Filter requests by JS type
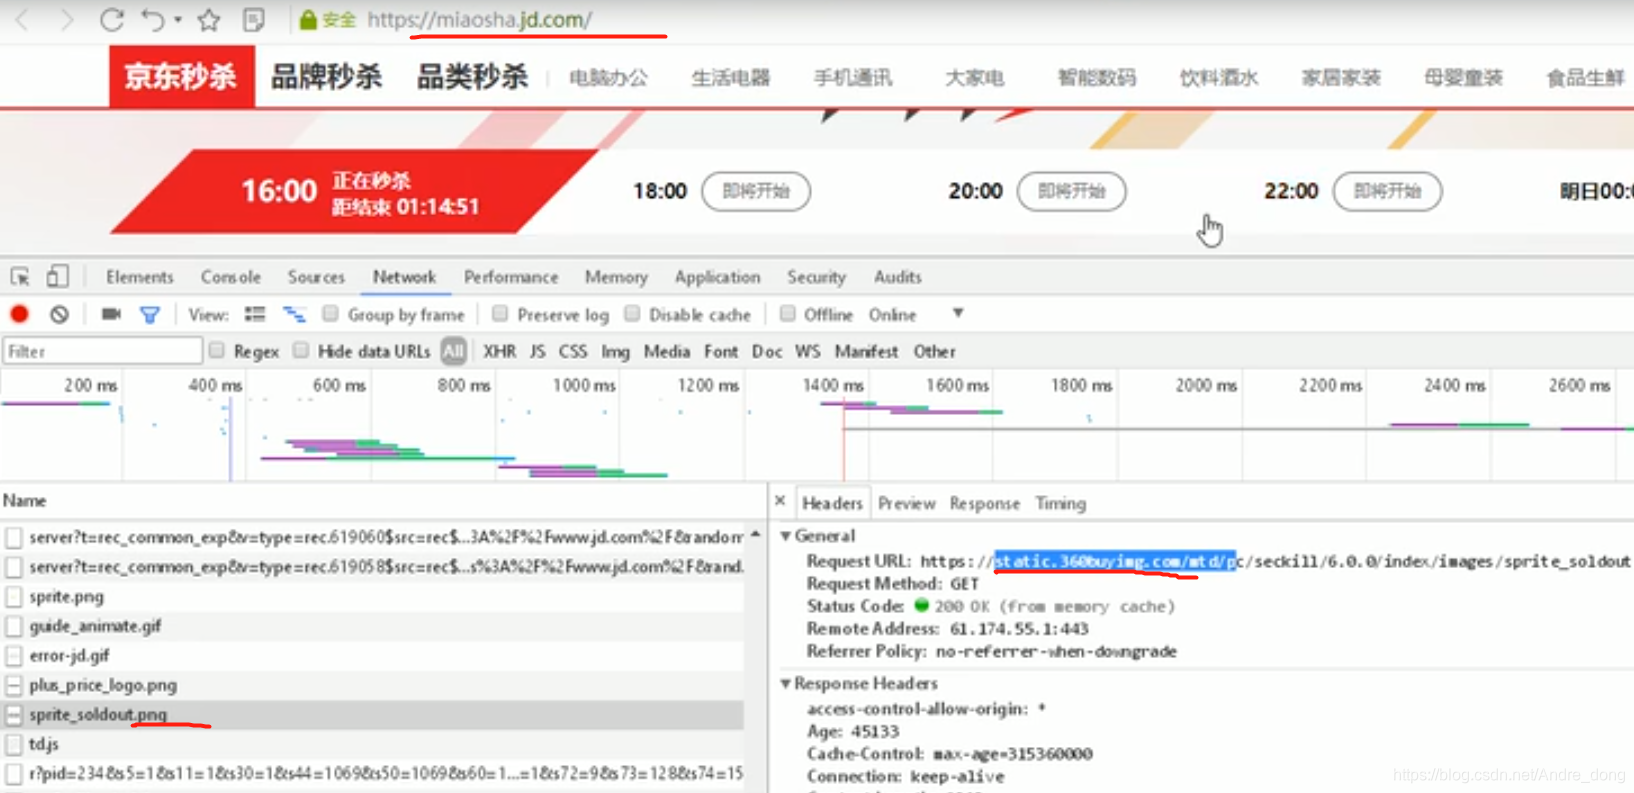 (537, 351)
